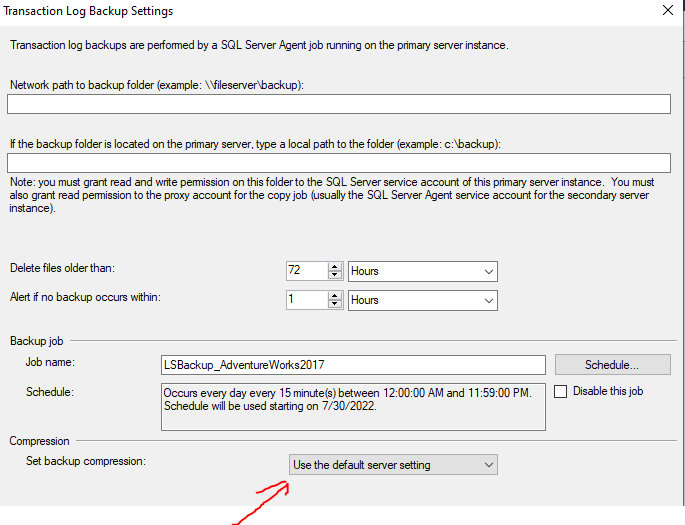The width and height of the screenshot is (685, 525).
Task: Increase the Alert if no backup value
Action: pyautogui.click(x=335, y=296)
